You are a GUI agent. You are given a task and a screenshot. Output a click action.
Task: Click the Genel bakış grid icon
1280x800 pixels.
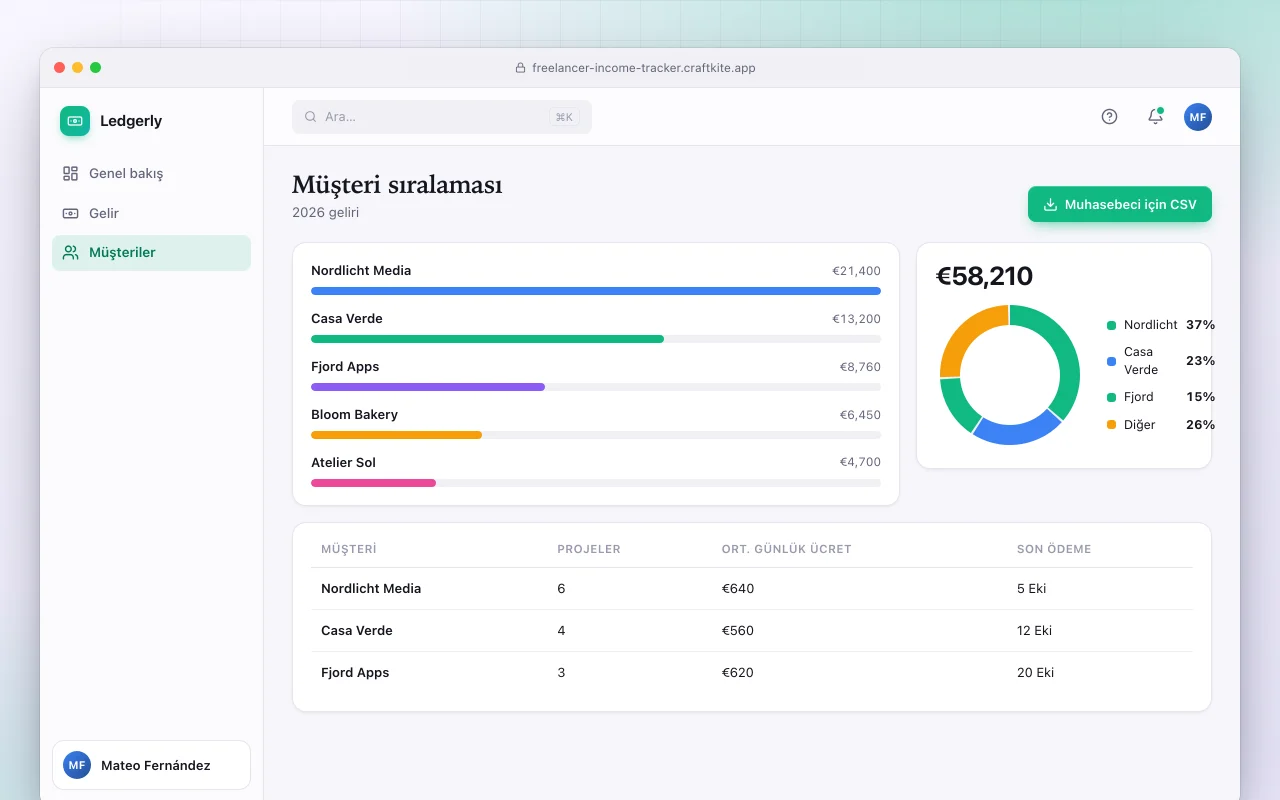point(70,173)
